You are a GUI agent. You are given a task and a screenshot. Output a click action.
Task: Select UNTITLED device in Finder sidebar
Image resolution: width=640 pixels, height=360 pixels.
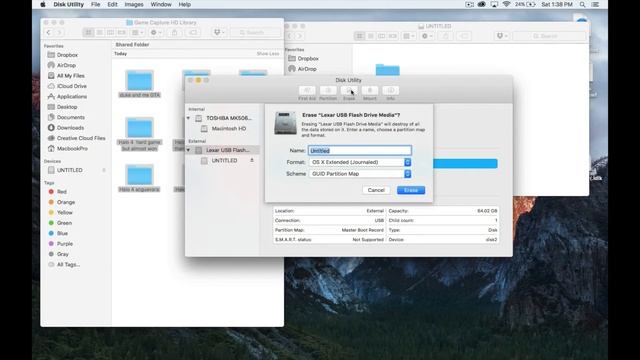click(69, 170)
